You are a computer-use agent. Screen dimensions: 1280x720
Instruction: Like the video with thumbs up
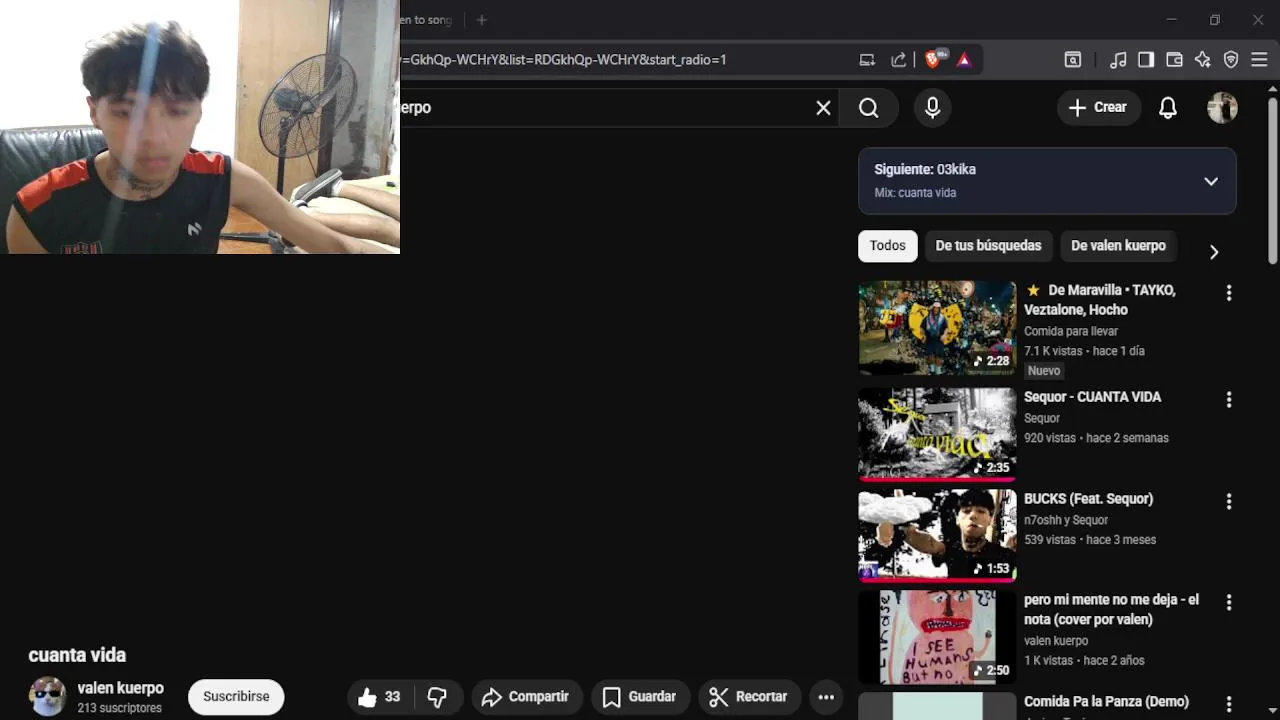380,697
